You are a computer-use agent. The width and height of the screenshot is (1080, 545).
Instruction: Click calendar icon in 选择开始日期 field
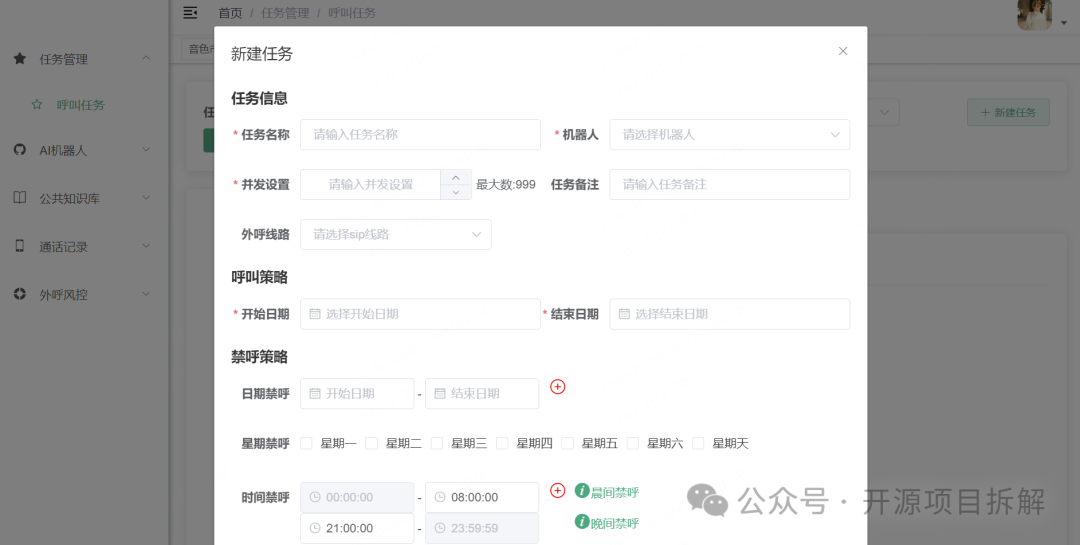coord(315,313)
